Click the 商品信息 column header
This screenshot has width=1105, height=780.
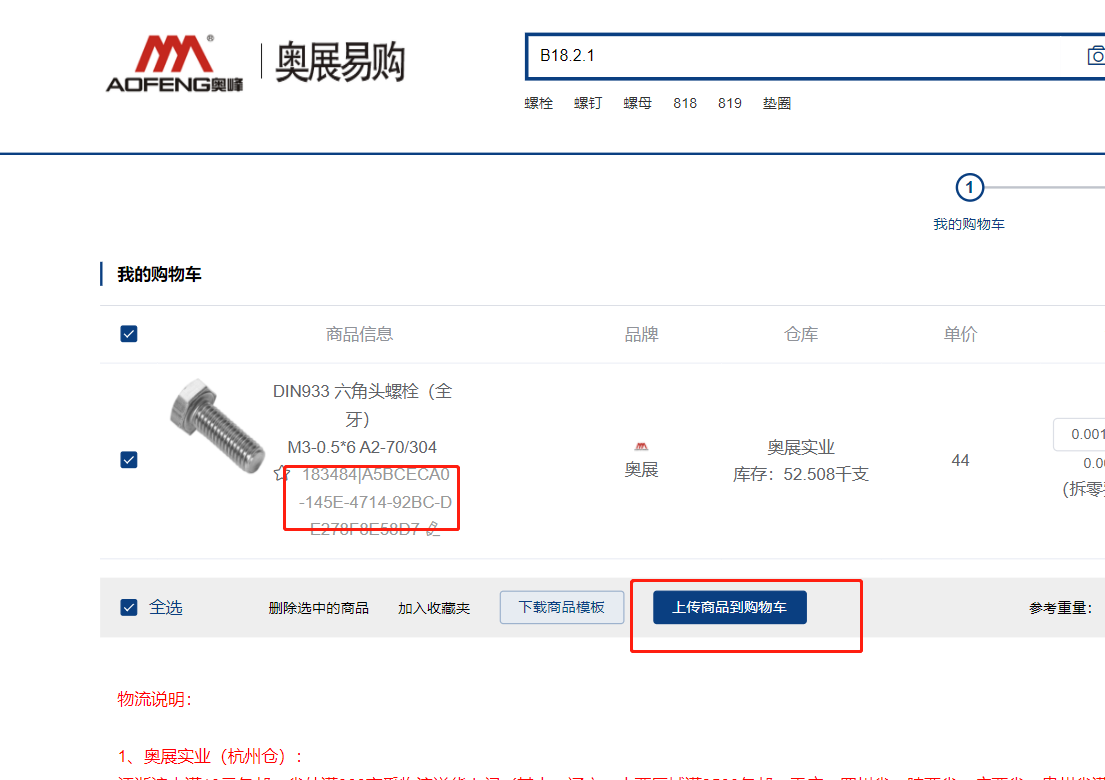(x=359, y=334)
